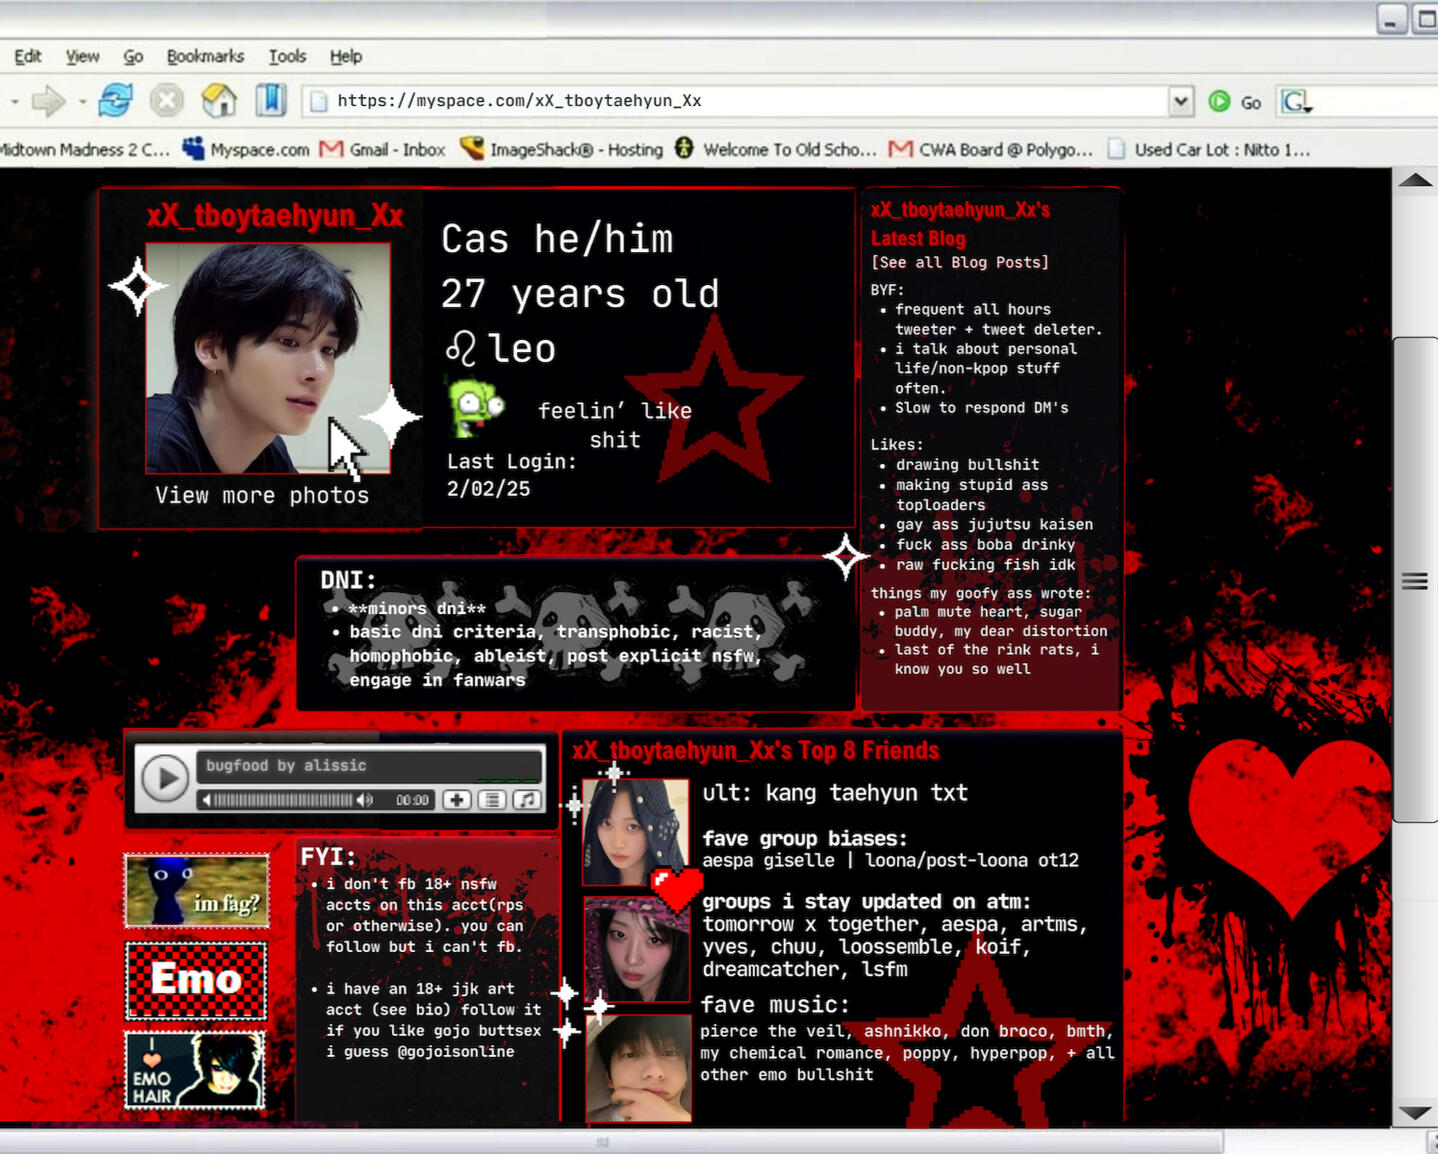
Task: Expand the forward button history arrow
Action: coord(82,102)
